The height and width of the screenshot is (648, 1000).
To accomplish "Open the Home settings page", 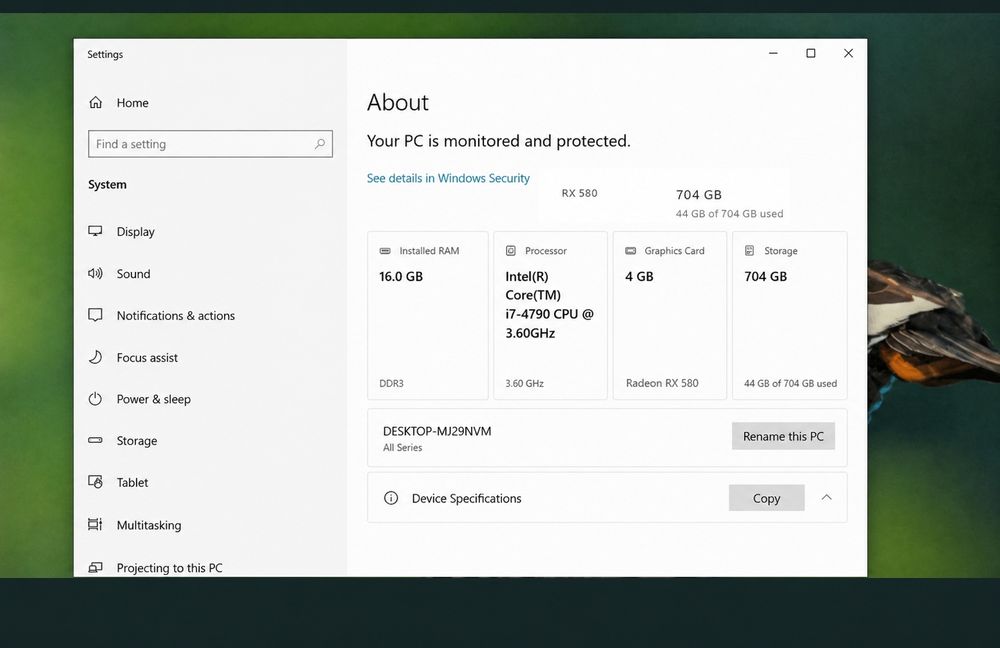I will click(x=132, y=103).
